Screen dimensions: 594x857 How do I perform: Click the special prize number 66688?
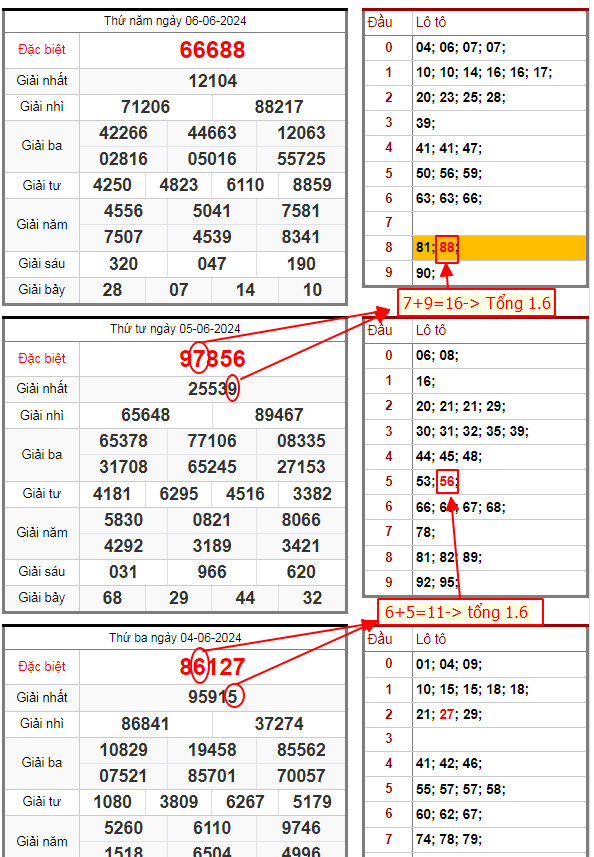[212, 50]
